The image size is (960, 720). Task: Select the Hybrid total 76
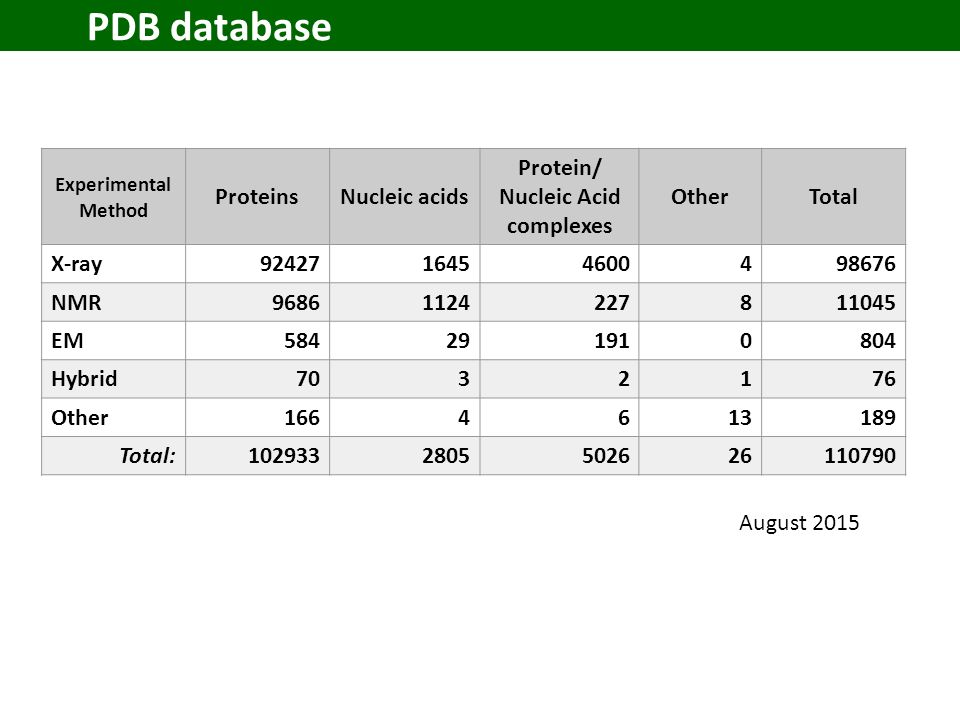[884, 379]
